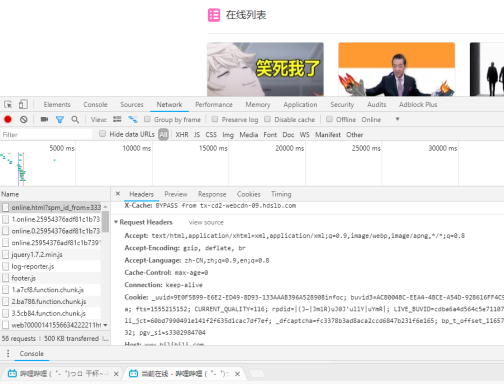Click the pink list icon beside 在线列表
This screenshot has height=384, width=504.
coord(214,15)
